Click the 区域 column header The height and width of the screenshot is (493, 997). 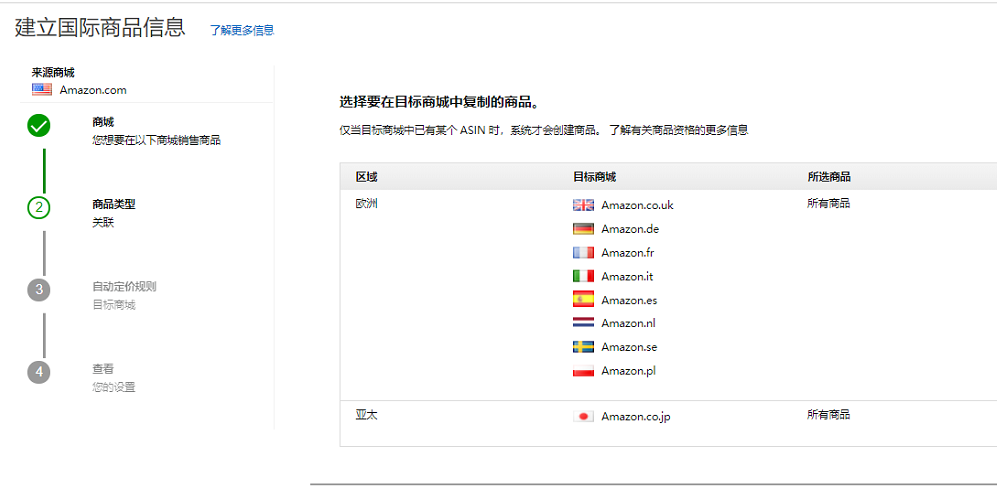pyautogui.click(x=367, y=177)
